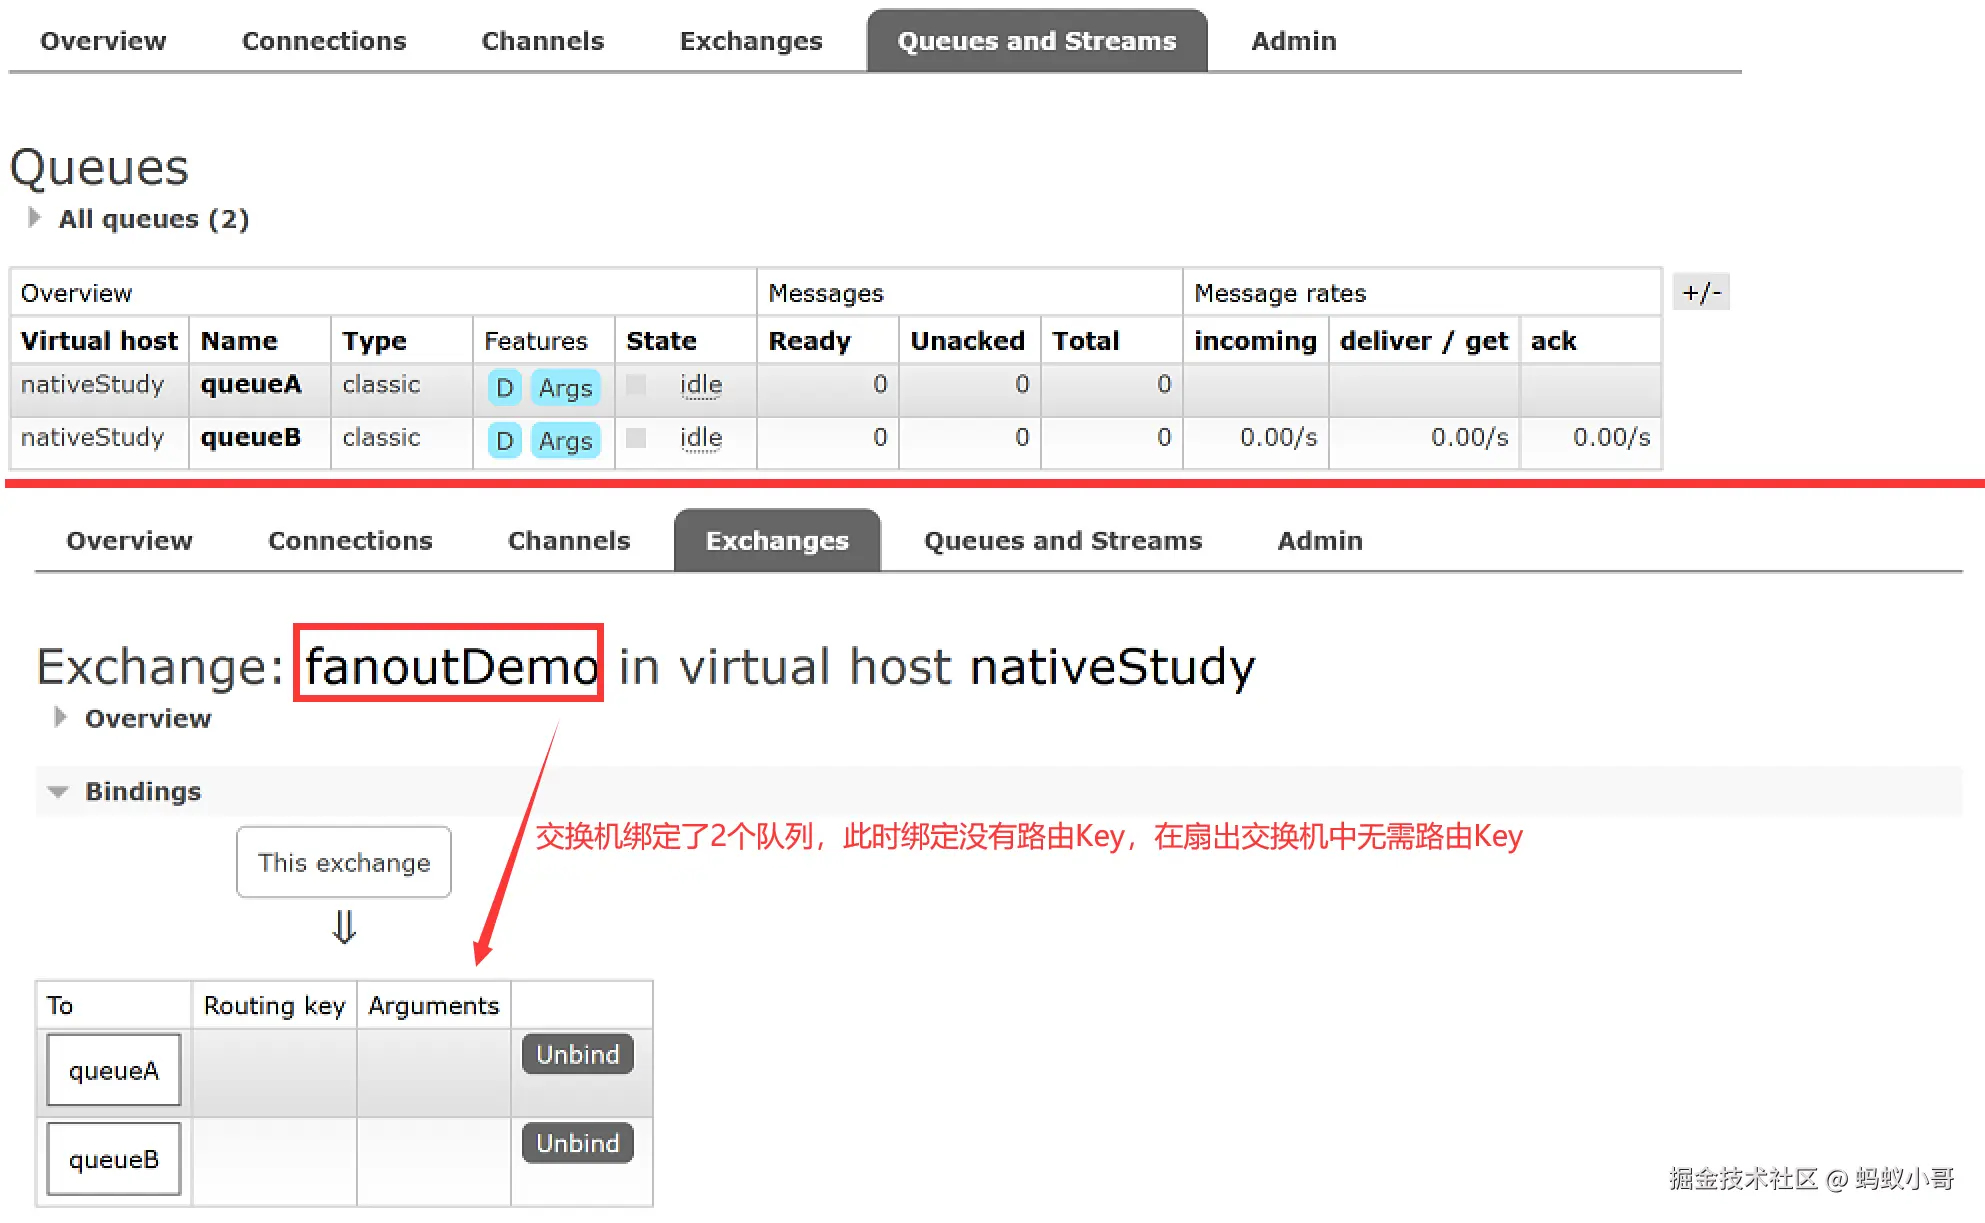Open queueB link in queues table
The width and height of the screenshot is (1985, 1223).
pos(250,438)
